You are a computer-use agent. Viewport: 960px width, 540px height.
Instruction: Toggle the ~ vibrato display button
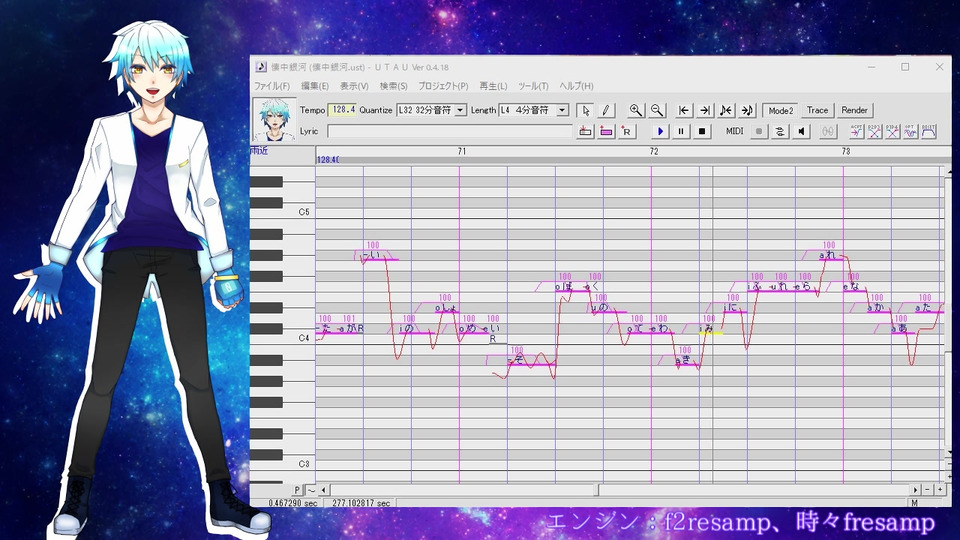[x=311, y=490]
